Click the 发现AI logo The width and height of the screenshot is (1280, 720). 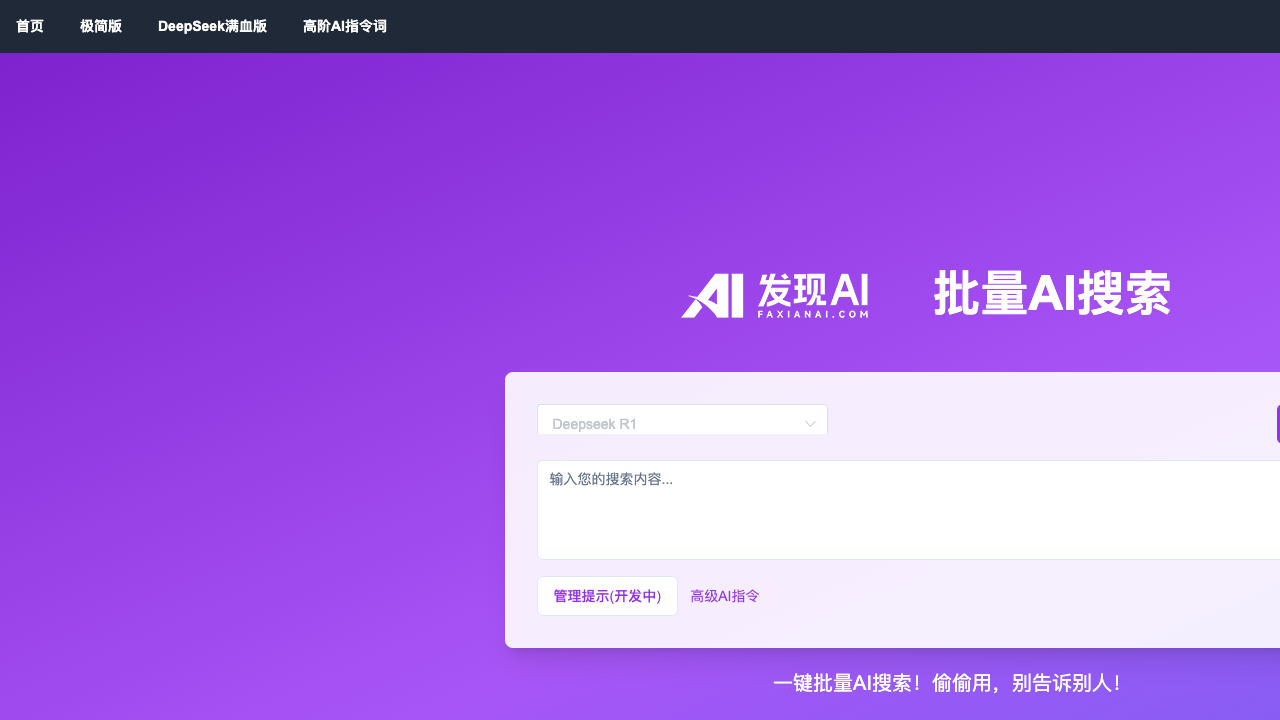click(x=775, y=295)
